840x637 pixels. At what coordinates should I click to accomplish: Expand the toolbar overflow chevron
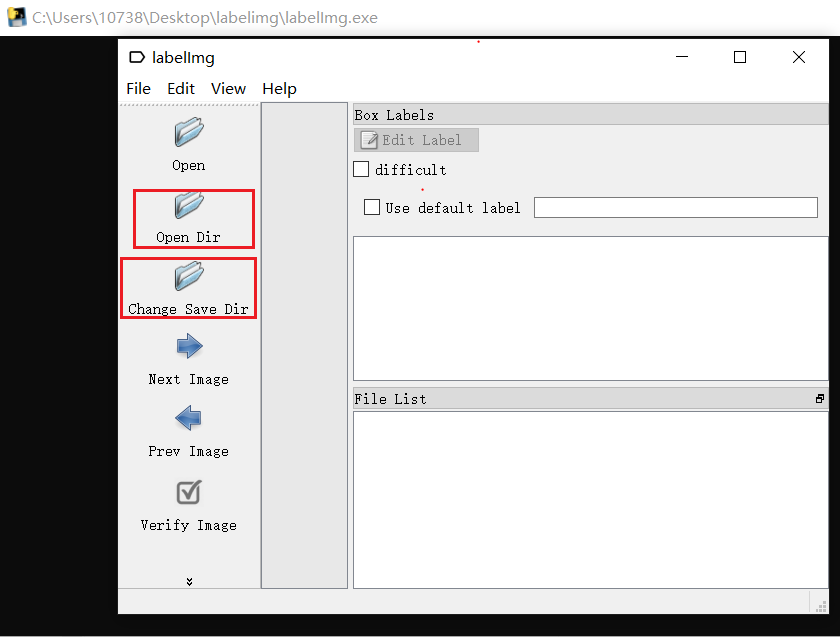(x=189, y=581)
